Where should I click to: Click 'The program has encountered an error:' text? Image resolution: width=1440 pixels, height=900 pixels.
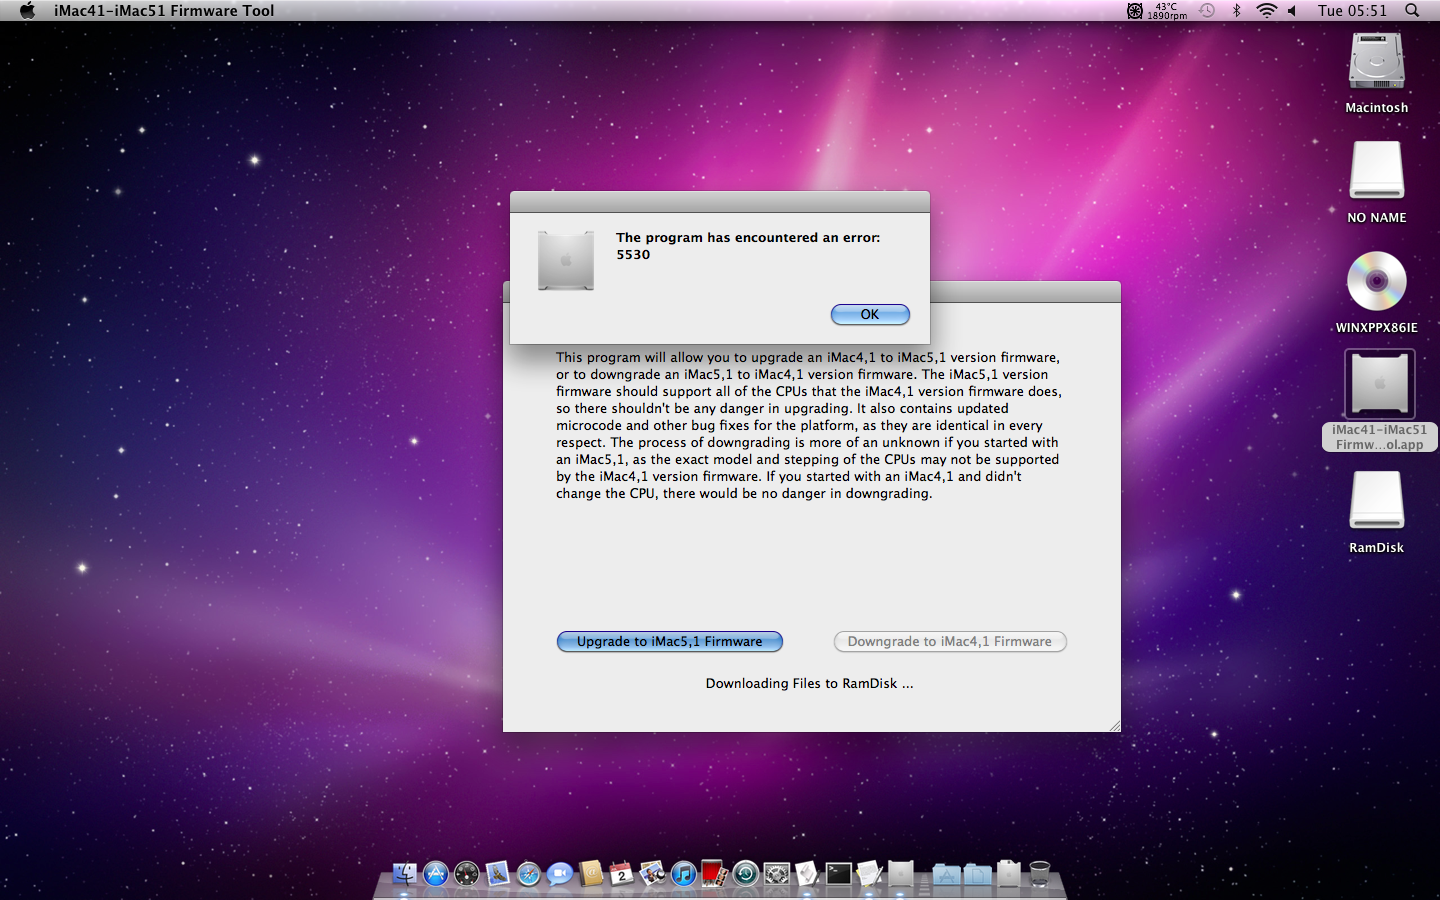point(748,237)
